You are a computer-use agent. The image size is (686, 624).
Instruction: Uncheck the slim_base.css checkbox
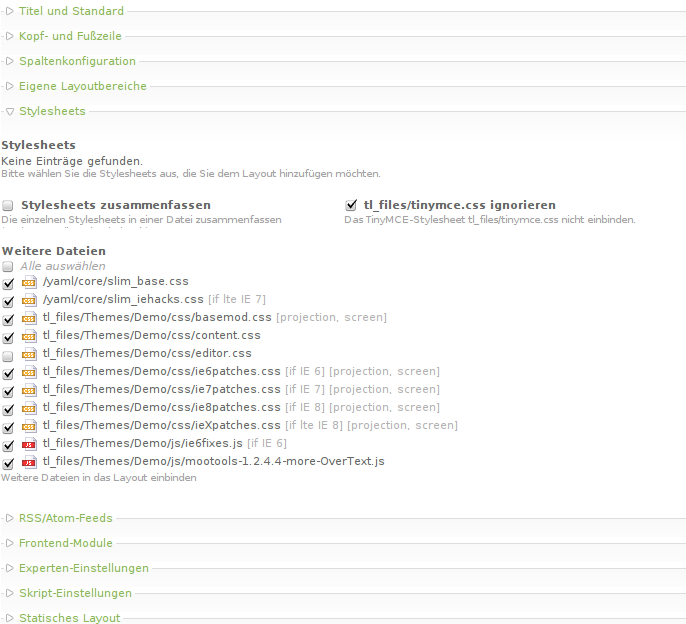(8, 284)
